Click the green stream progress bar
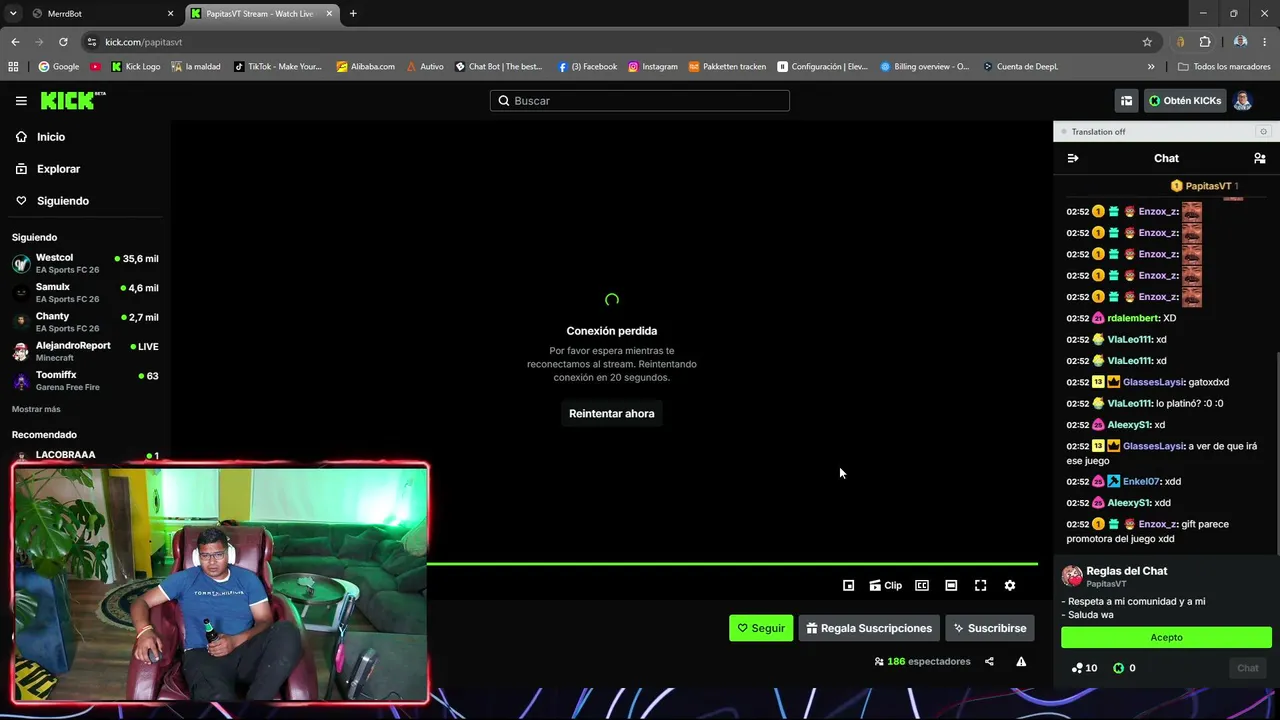The width and height of the screenshot is (1280, 720). click(x=732, y=564)
